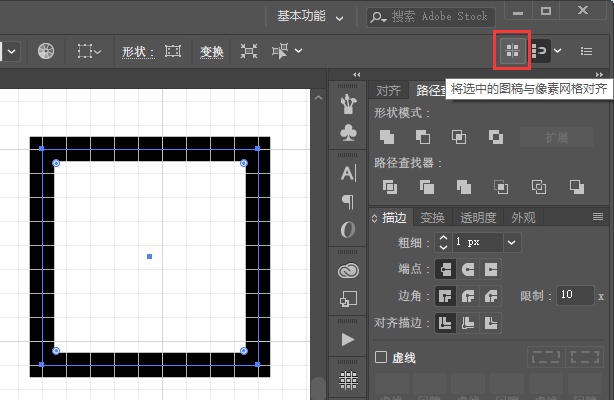Screen dimensions: 614x400
Task: Open the grid panel icon in dock
Action: coord(348,380)
